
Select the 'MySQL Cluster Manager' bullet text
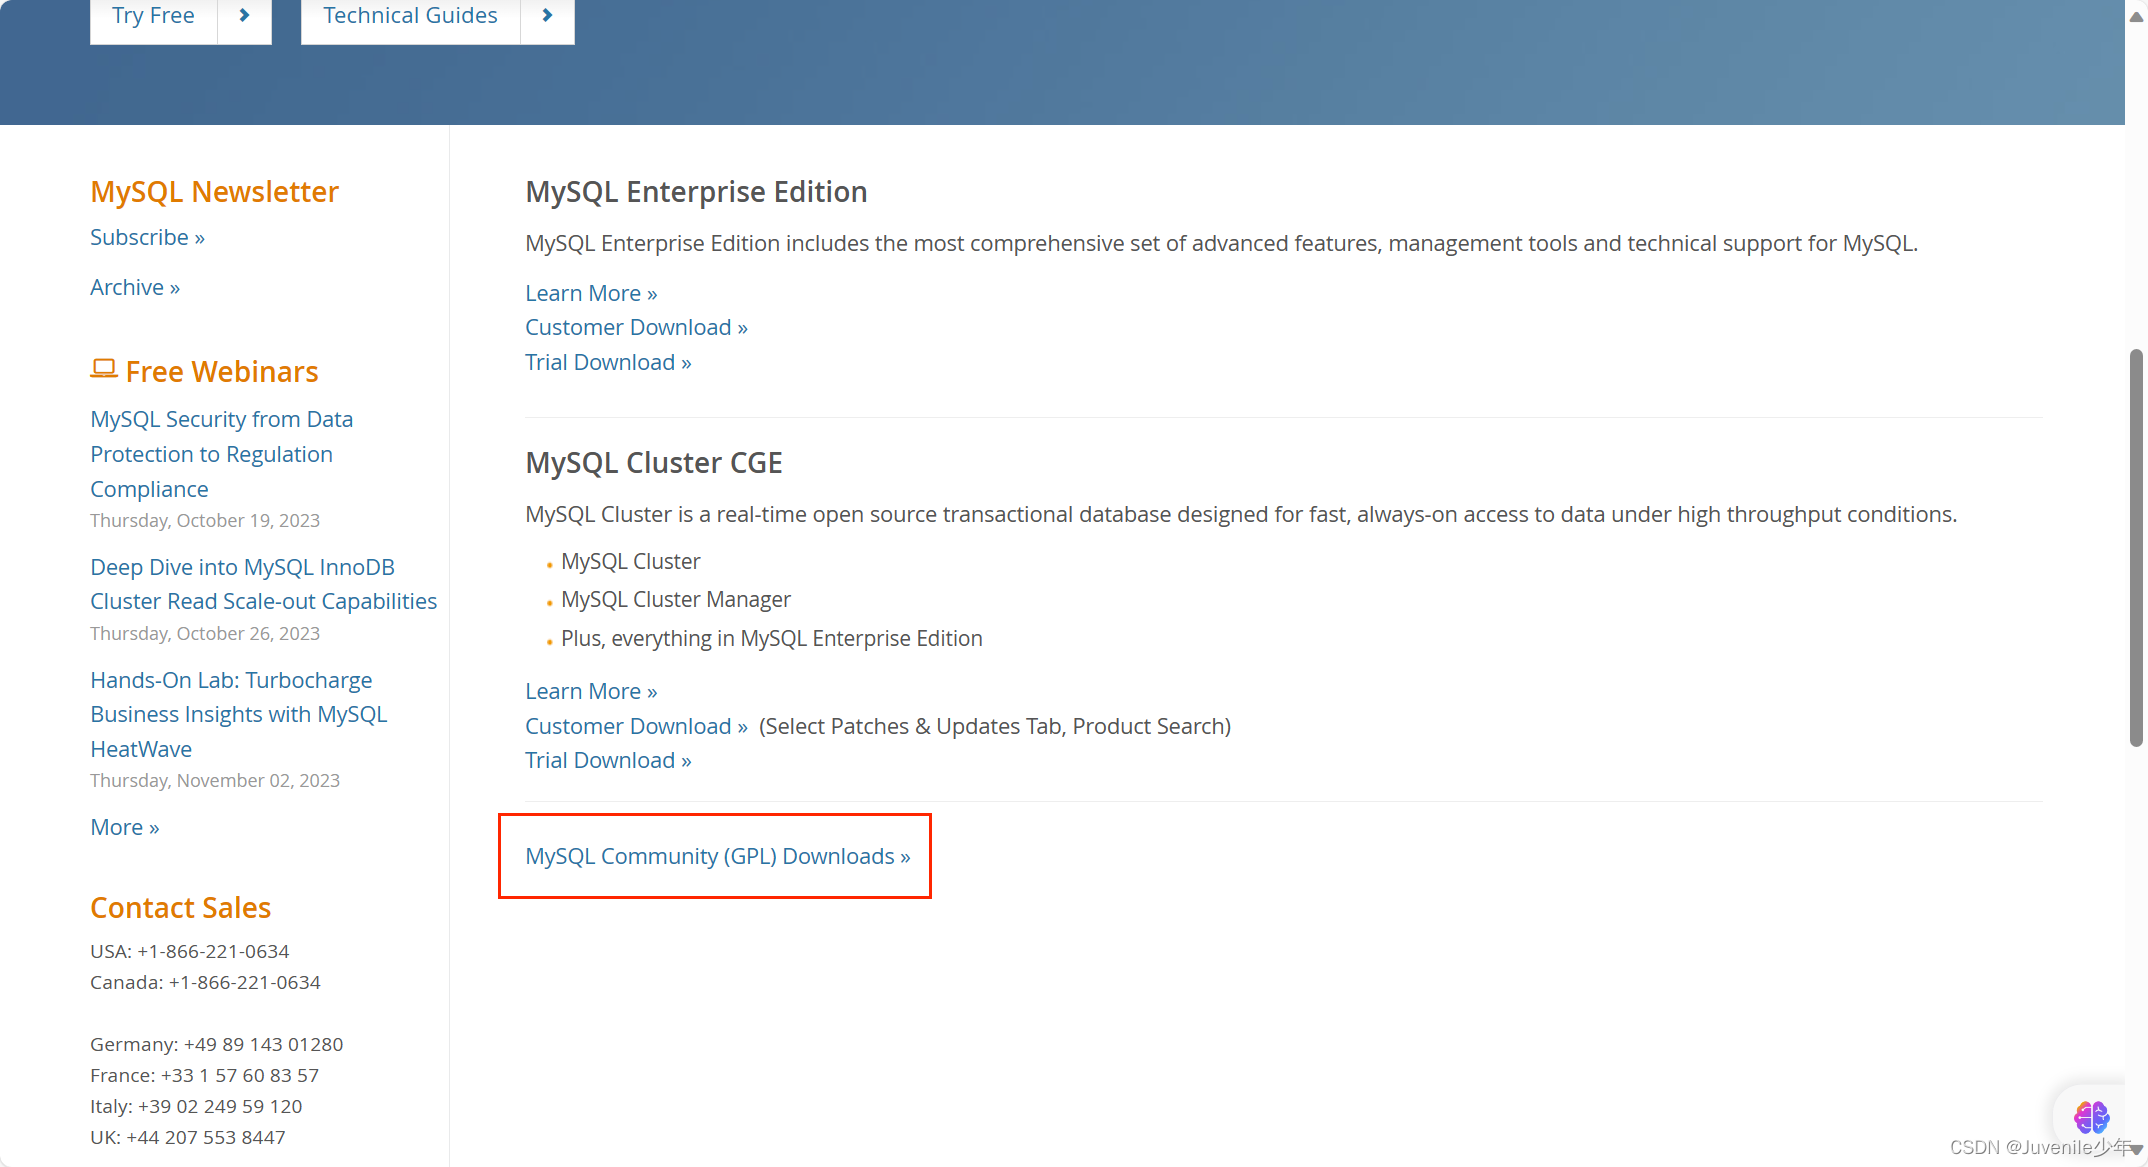(x=675, y=599)
